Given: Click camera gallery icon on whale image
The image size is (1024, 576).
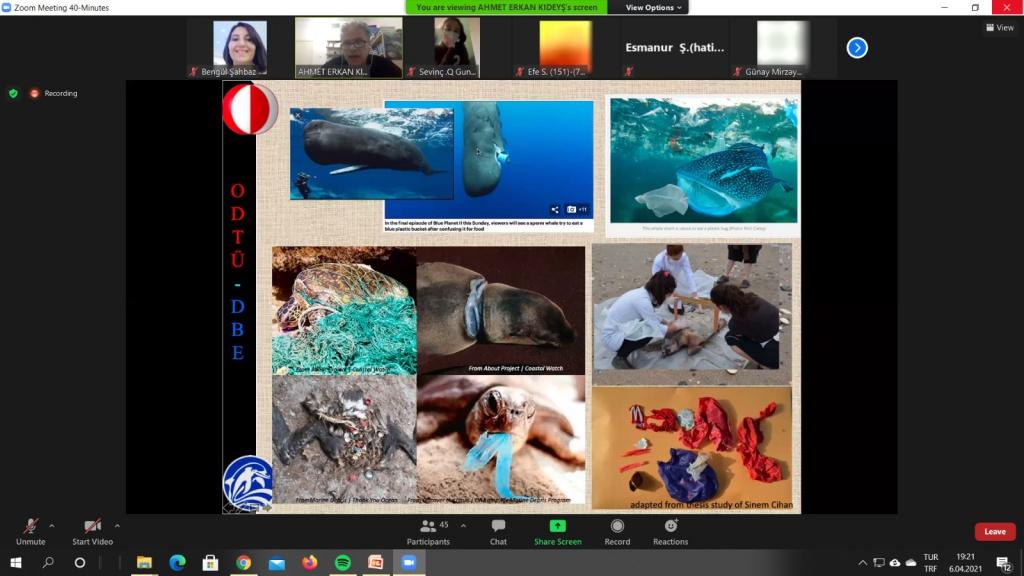Looking at the screenshot, I should click(577, 210).
